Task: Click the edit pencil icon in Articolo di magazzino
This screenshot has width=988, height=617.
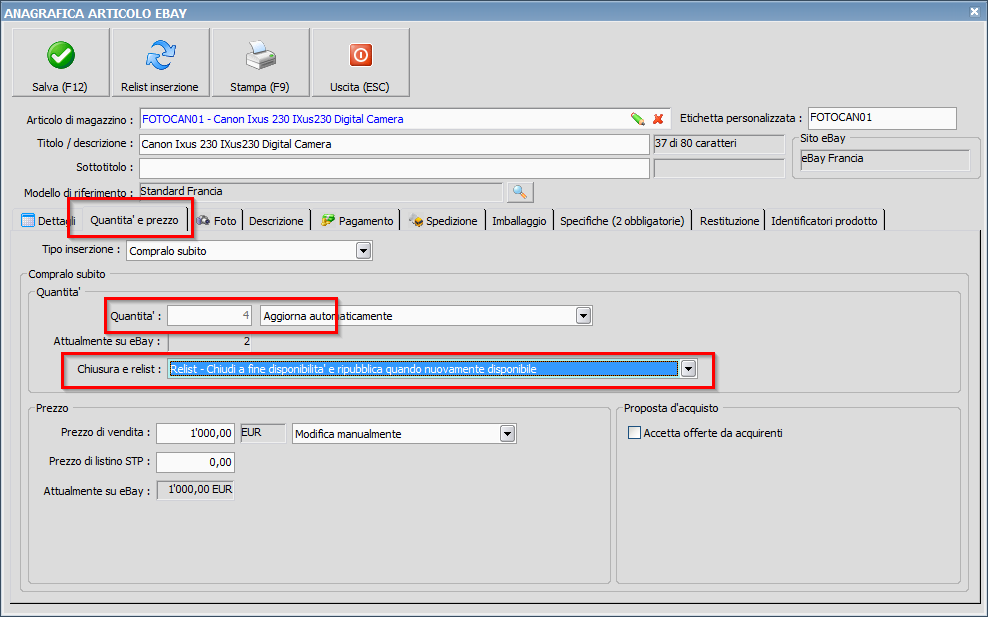Action: 638,119
